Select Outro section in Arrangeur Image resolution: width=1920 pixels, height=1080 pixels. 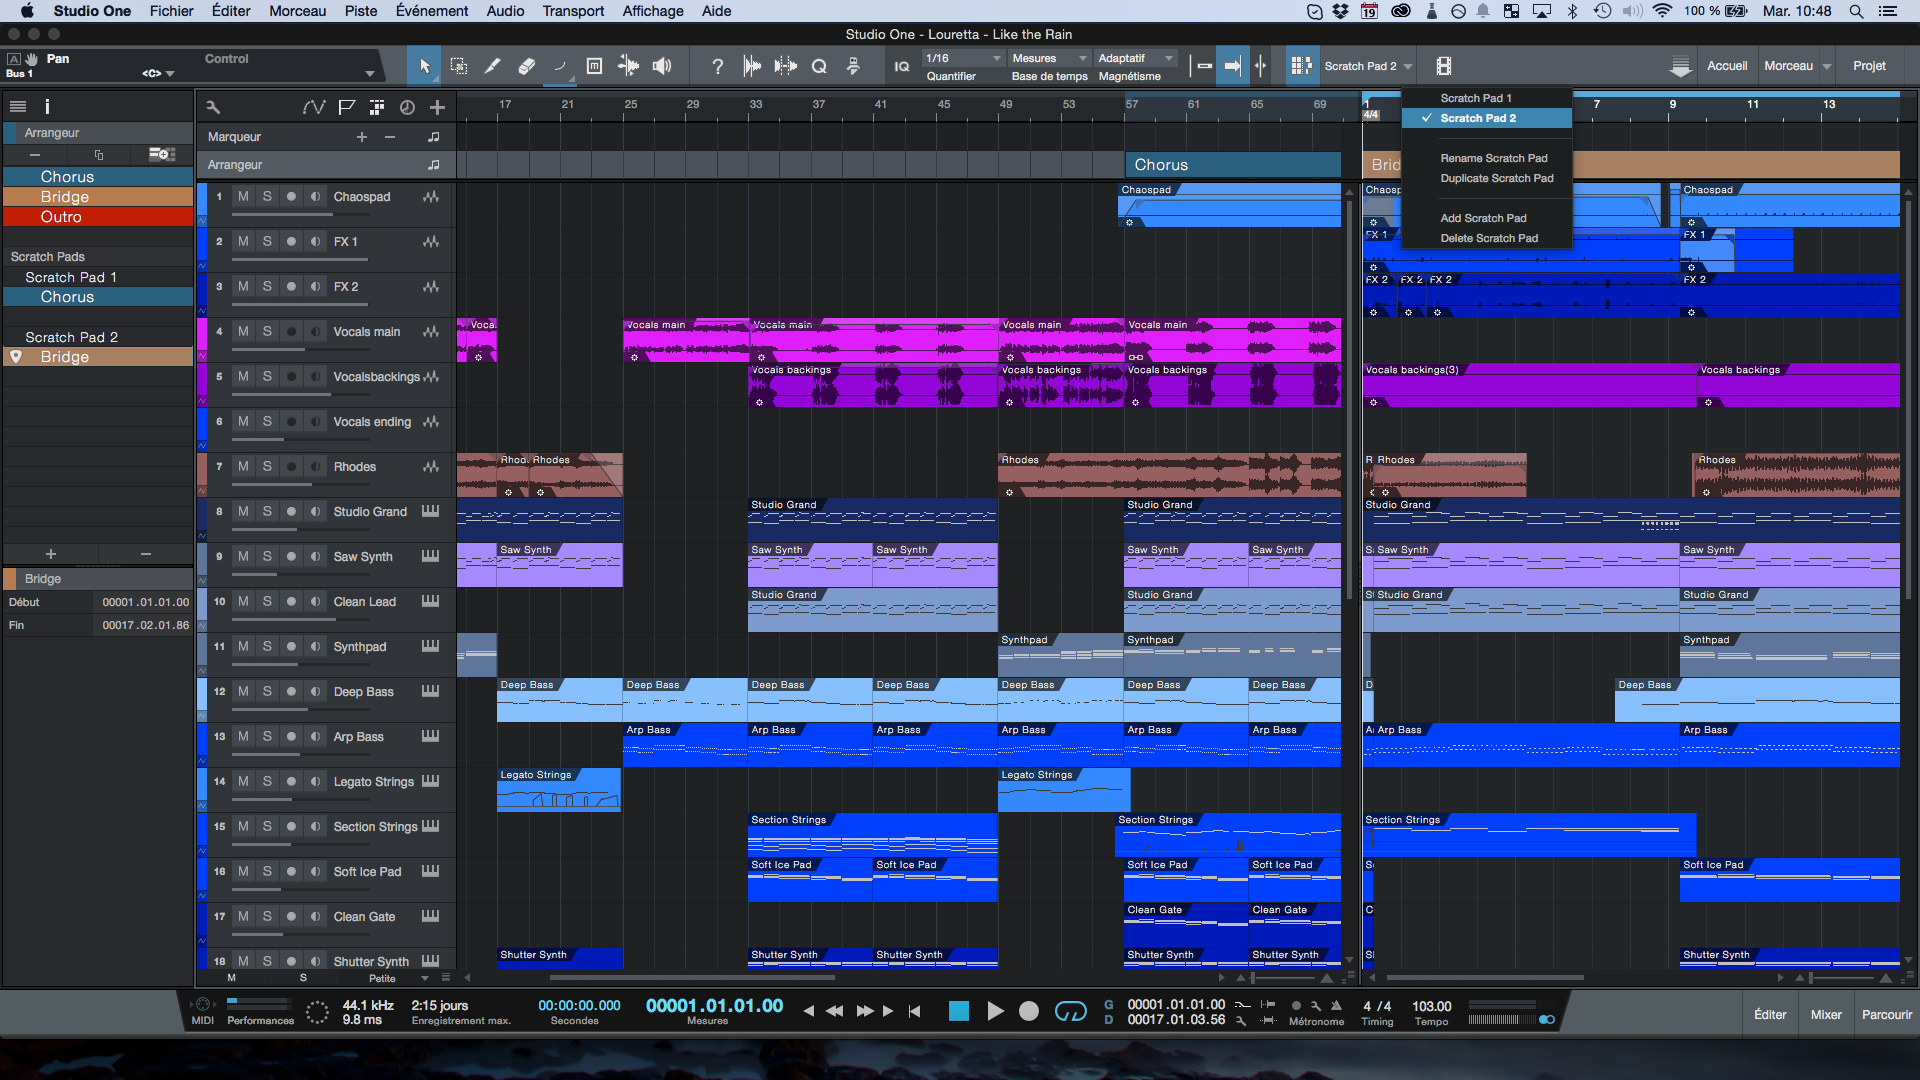[98, 217]
